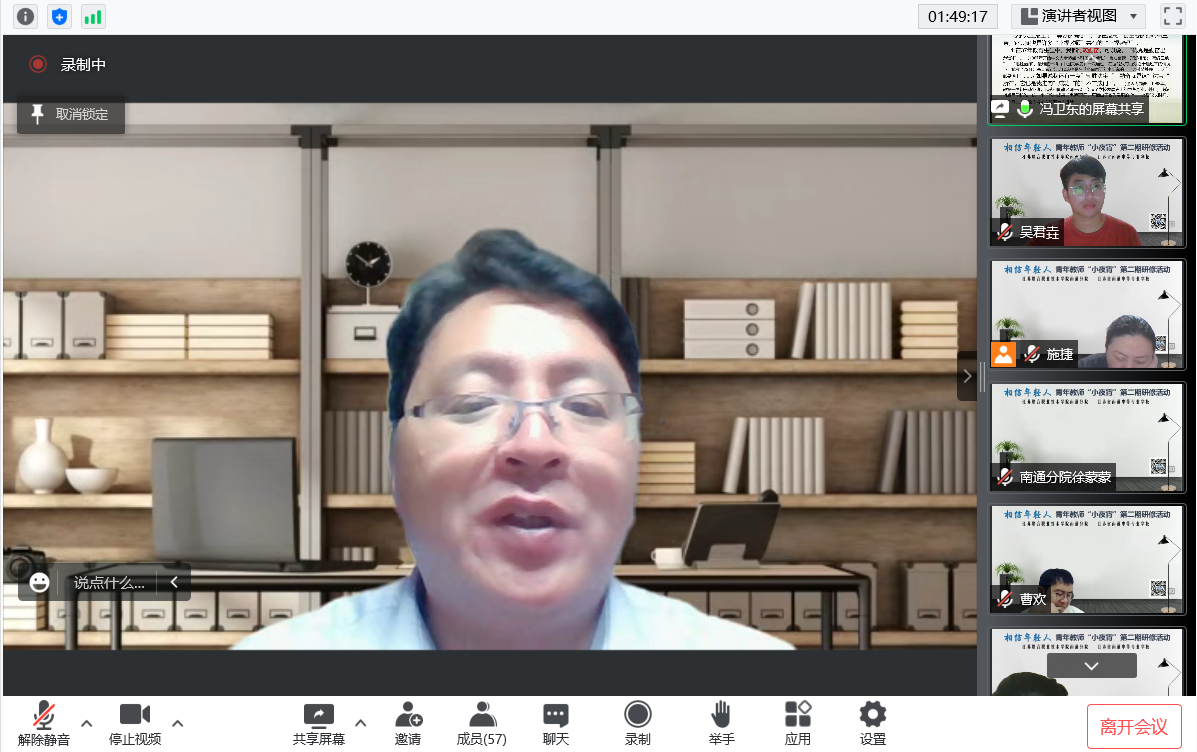Unmute microphone with 解除静音
This screenshot has width=1197, height=752.
(44, 723)
